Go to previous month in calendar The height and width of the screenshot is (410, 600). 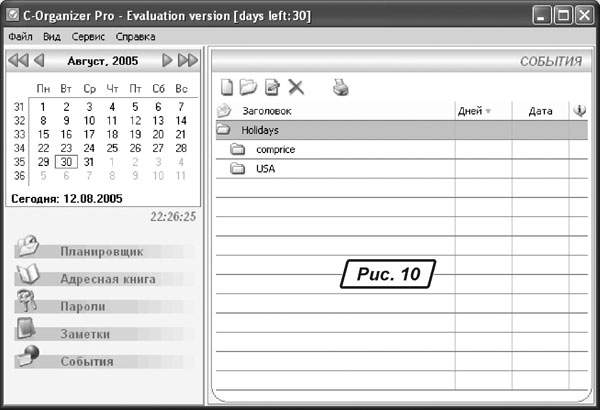point(39,61)
